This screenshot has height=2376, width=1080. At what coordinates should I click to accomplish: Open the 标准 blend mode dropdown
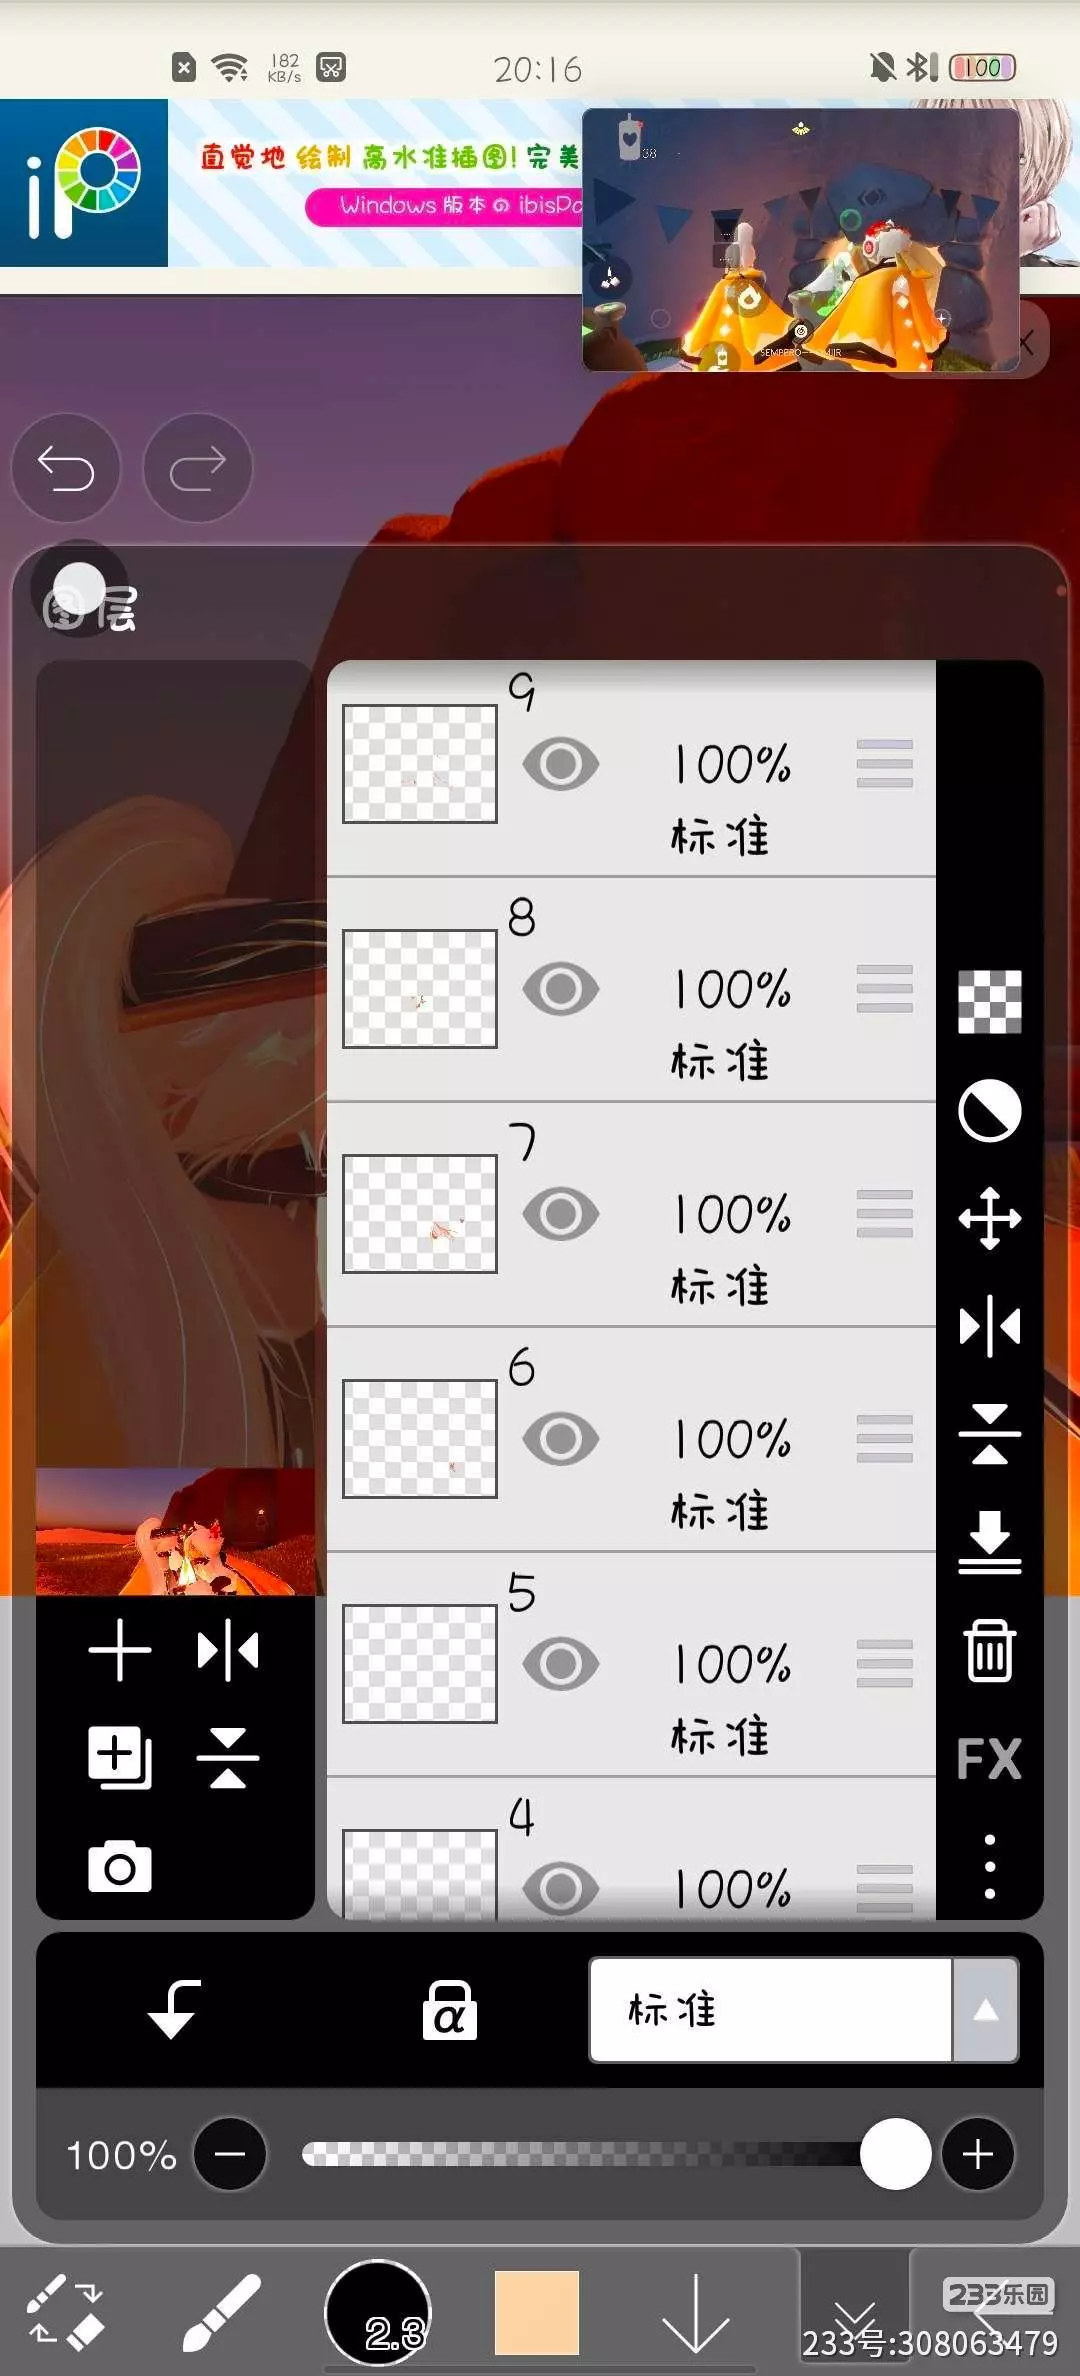(804, 2010)
